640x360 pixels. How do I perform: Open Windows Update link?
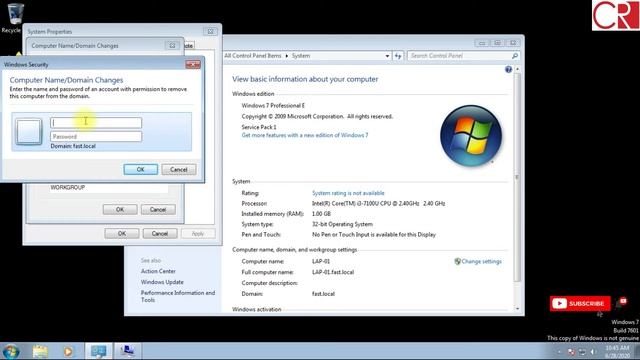pos(162,282)
